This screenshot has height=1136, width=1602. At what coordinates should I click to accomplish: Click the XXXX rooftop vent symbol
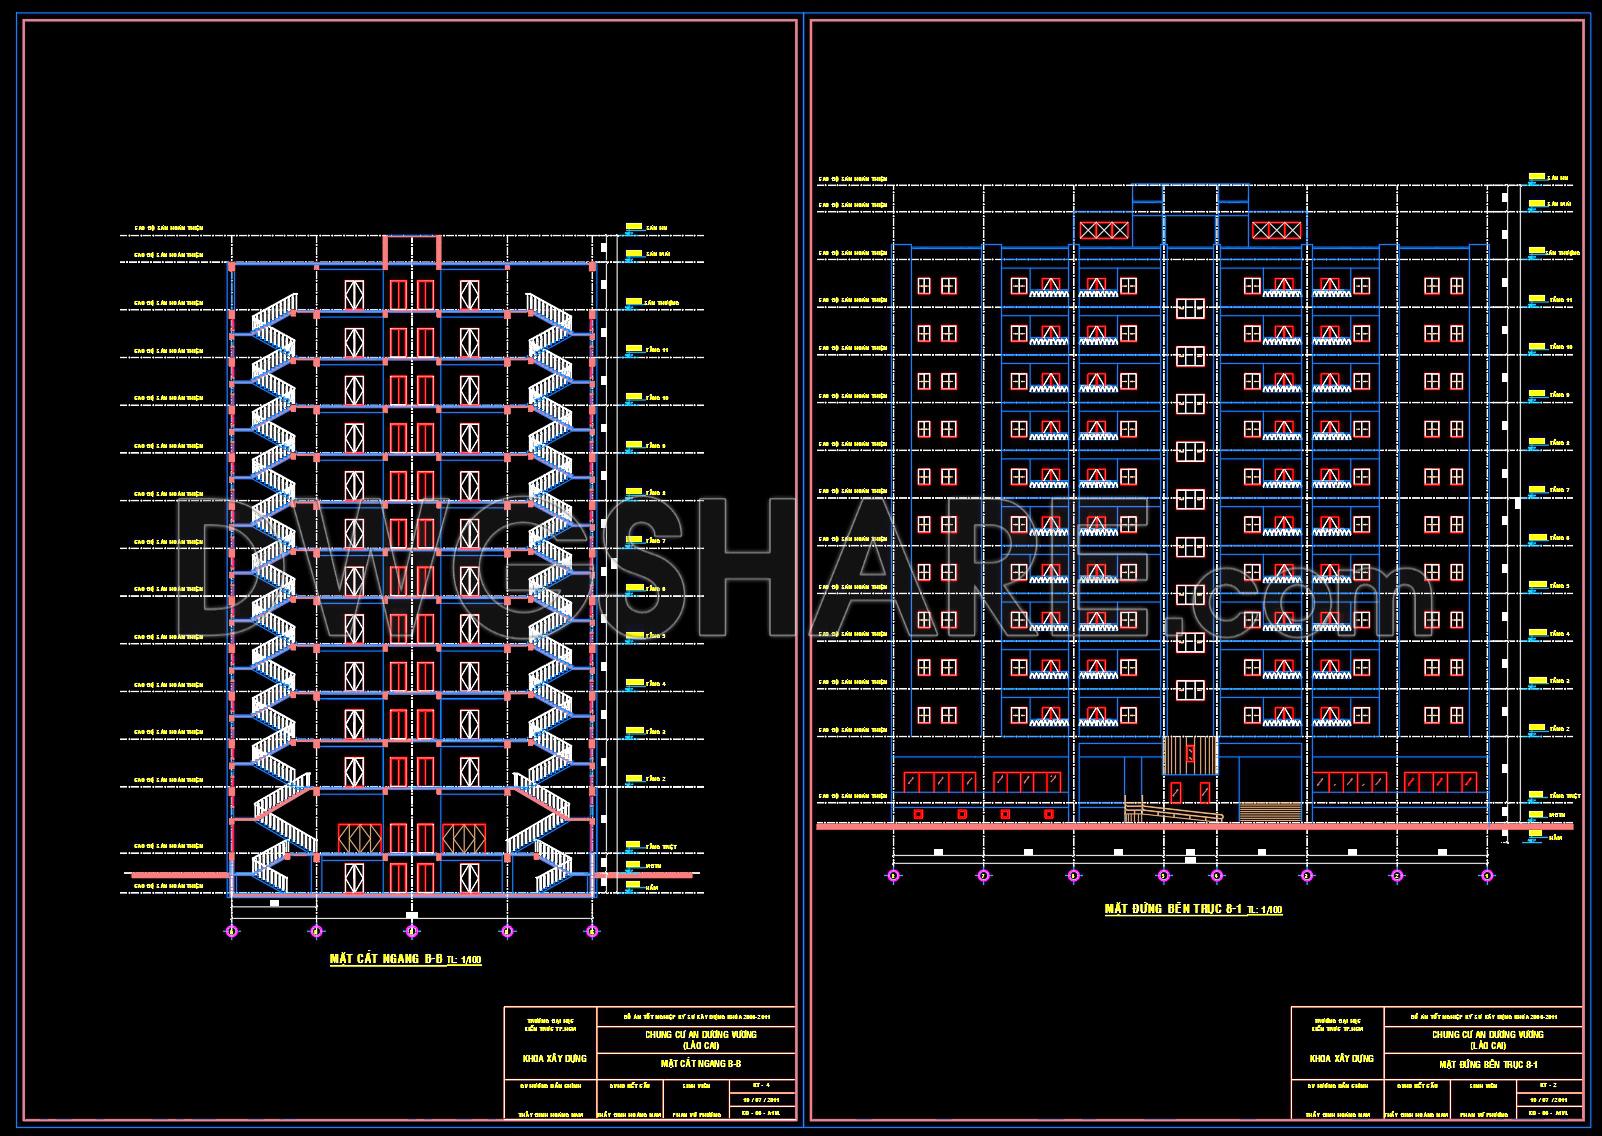click(x=1103, y=229)
